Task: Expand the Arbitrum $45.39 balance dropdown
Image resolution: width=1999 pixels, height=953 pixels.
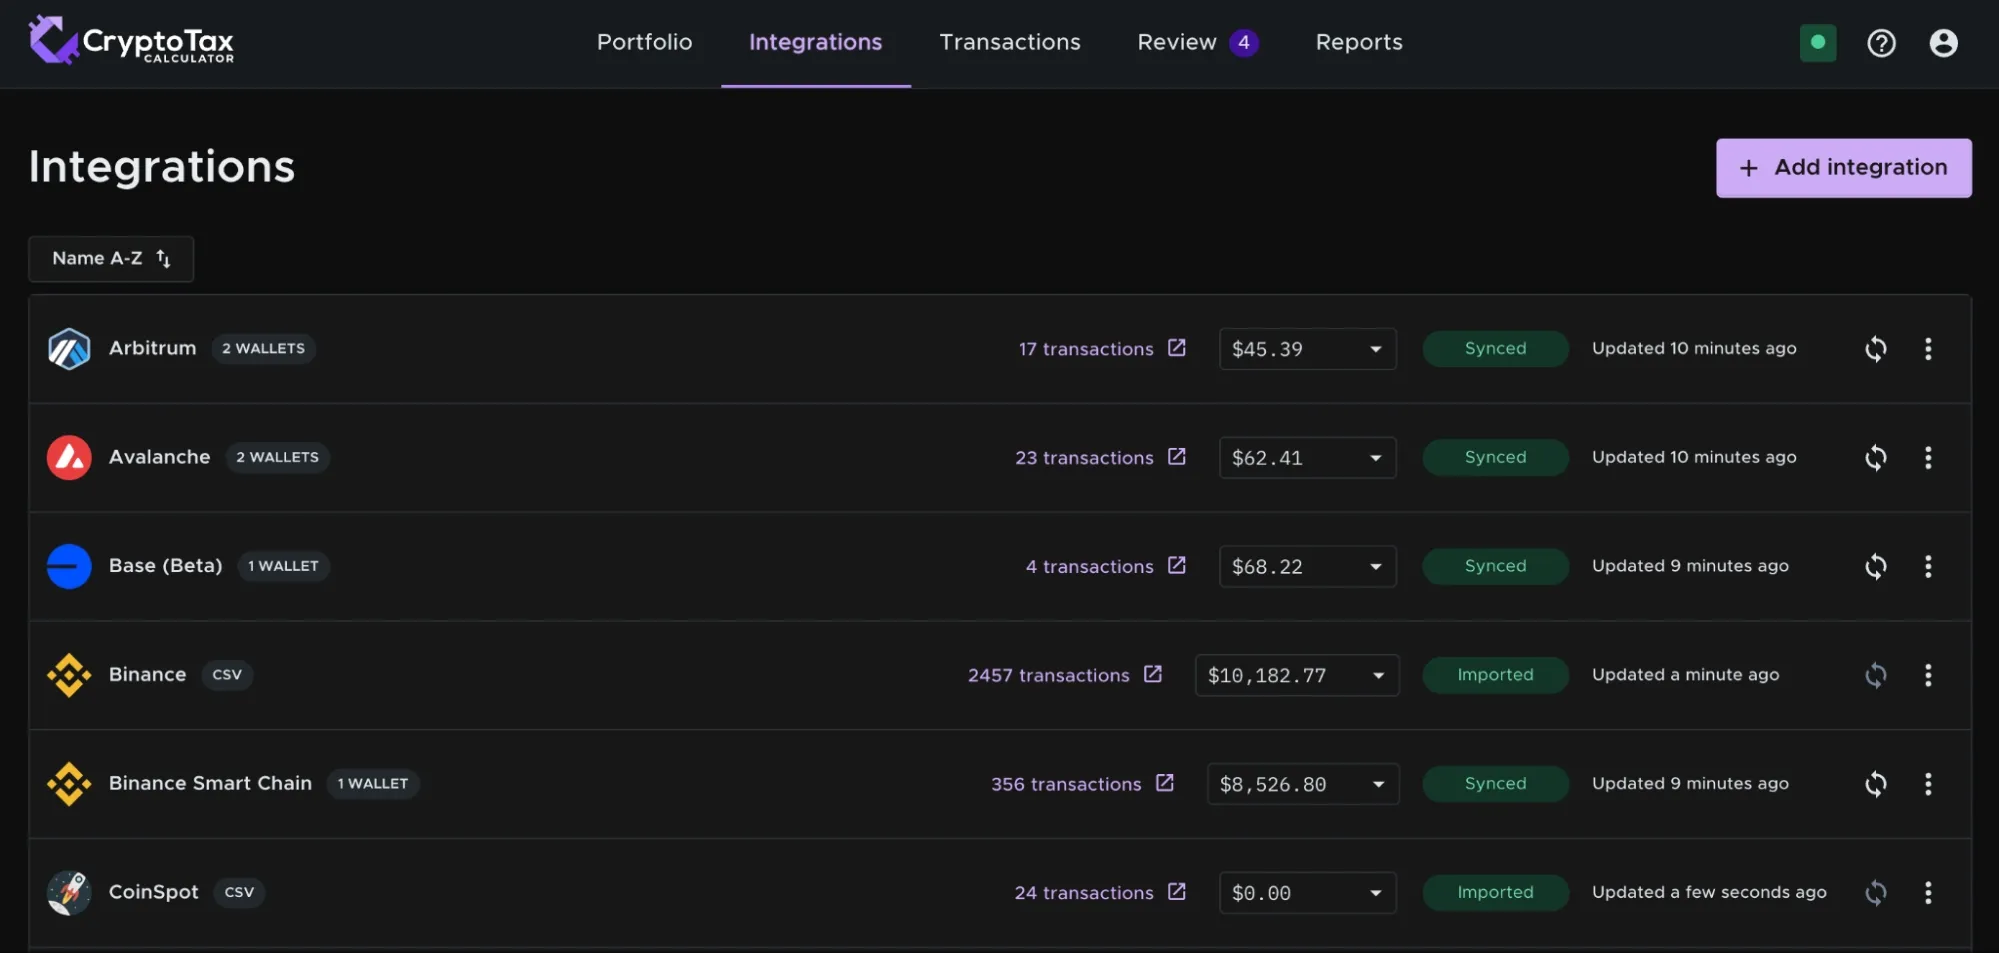Action: point(1307,349)
